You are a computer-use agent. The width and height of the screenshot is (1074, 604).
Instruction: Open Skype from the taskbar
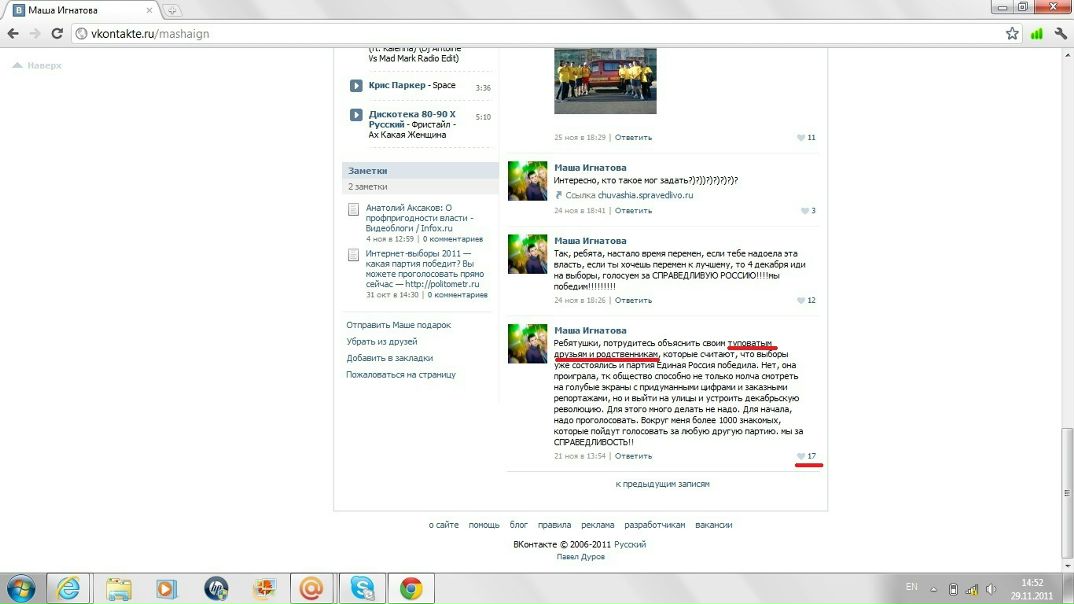coord(362,588)
